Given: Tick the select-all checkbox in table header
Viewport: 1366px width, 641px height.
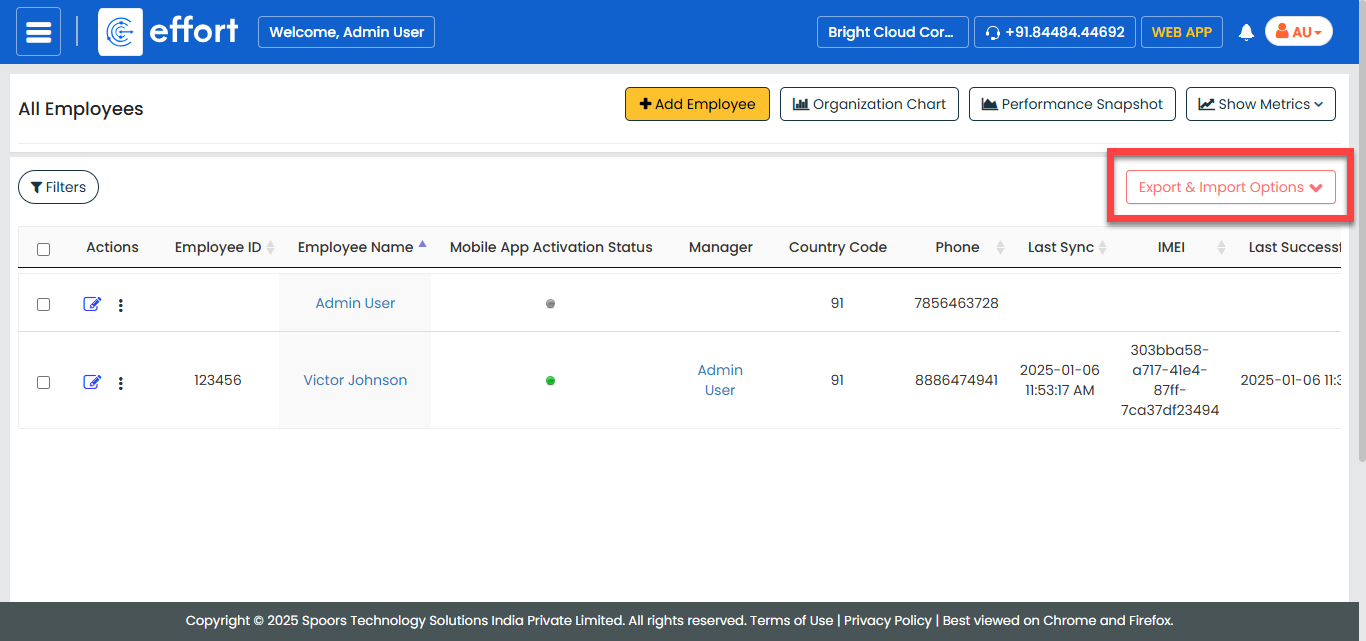Looking at the screenshot, I should point(43,249).
